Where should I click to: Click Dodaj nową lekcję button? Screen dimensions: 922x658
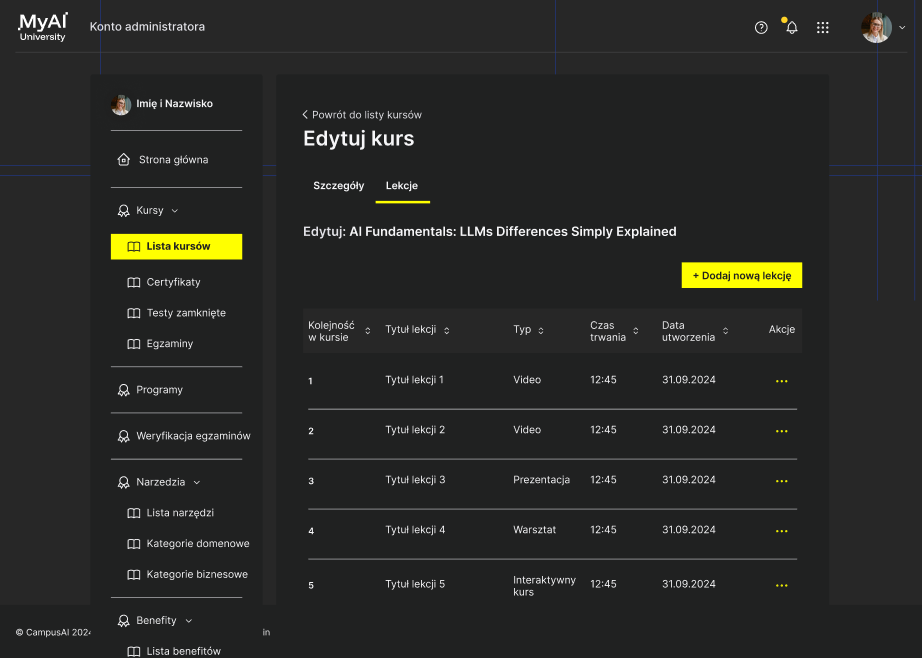pyautogui.click(x=741, y=275)
